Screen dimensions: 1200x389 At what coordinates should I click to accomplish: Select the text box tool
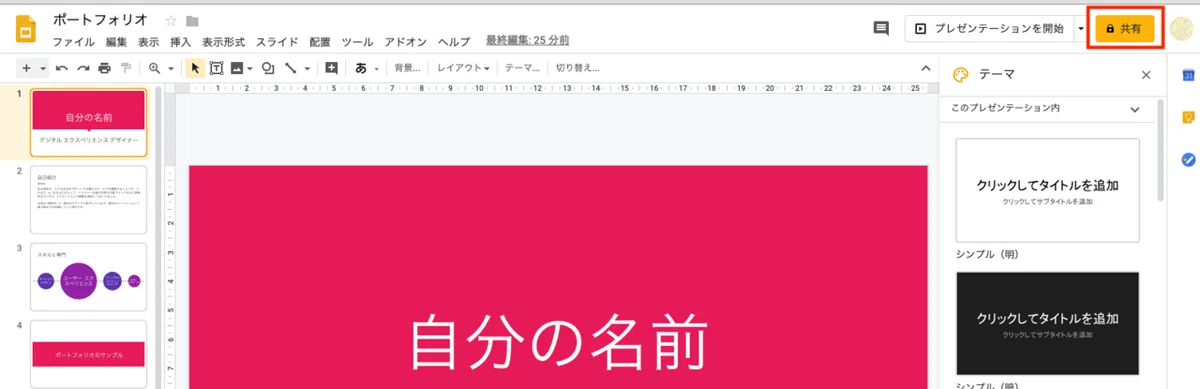click(x=216, y=68)
